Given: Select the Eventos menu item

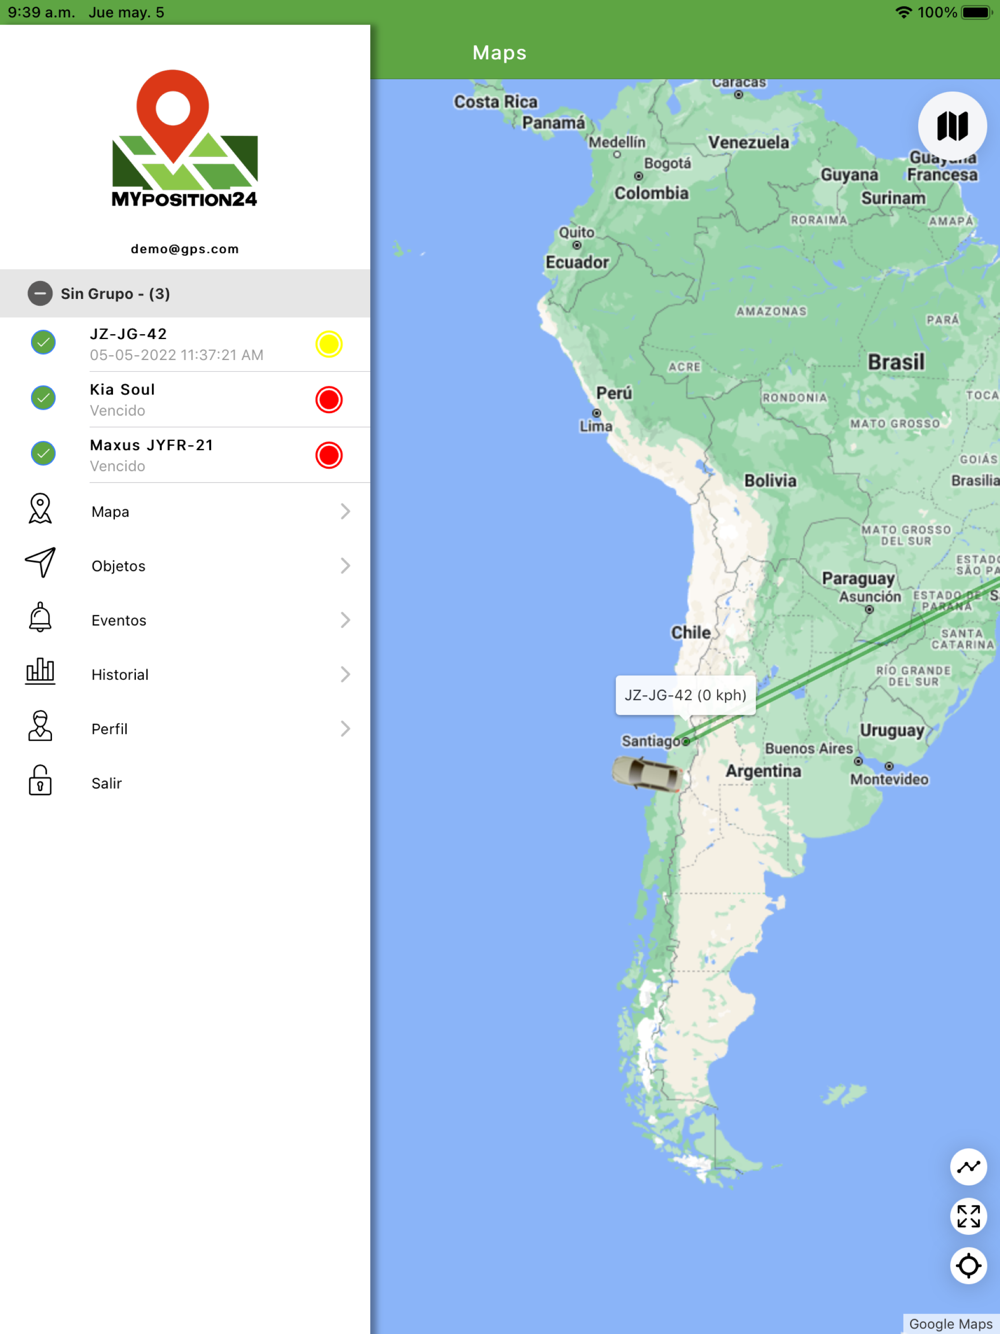Looking at the screenshot, I should [x=185, y=620].
